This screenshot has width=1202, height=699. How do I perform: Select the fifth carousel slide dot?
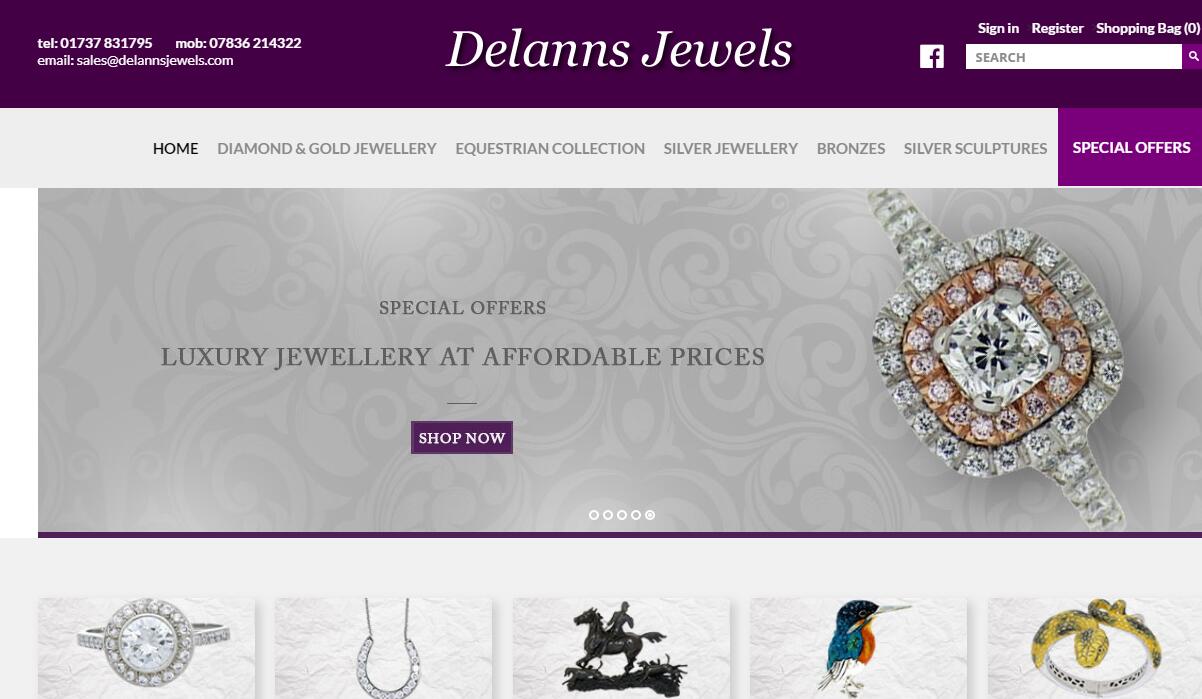(650, 515)
